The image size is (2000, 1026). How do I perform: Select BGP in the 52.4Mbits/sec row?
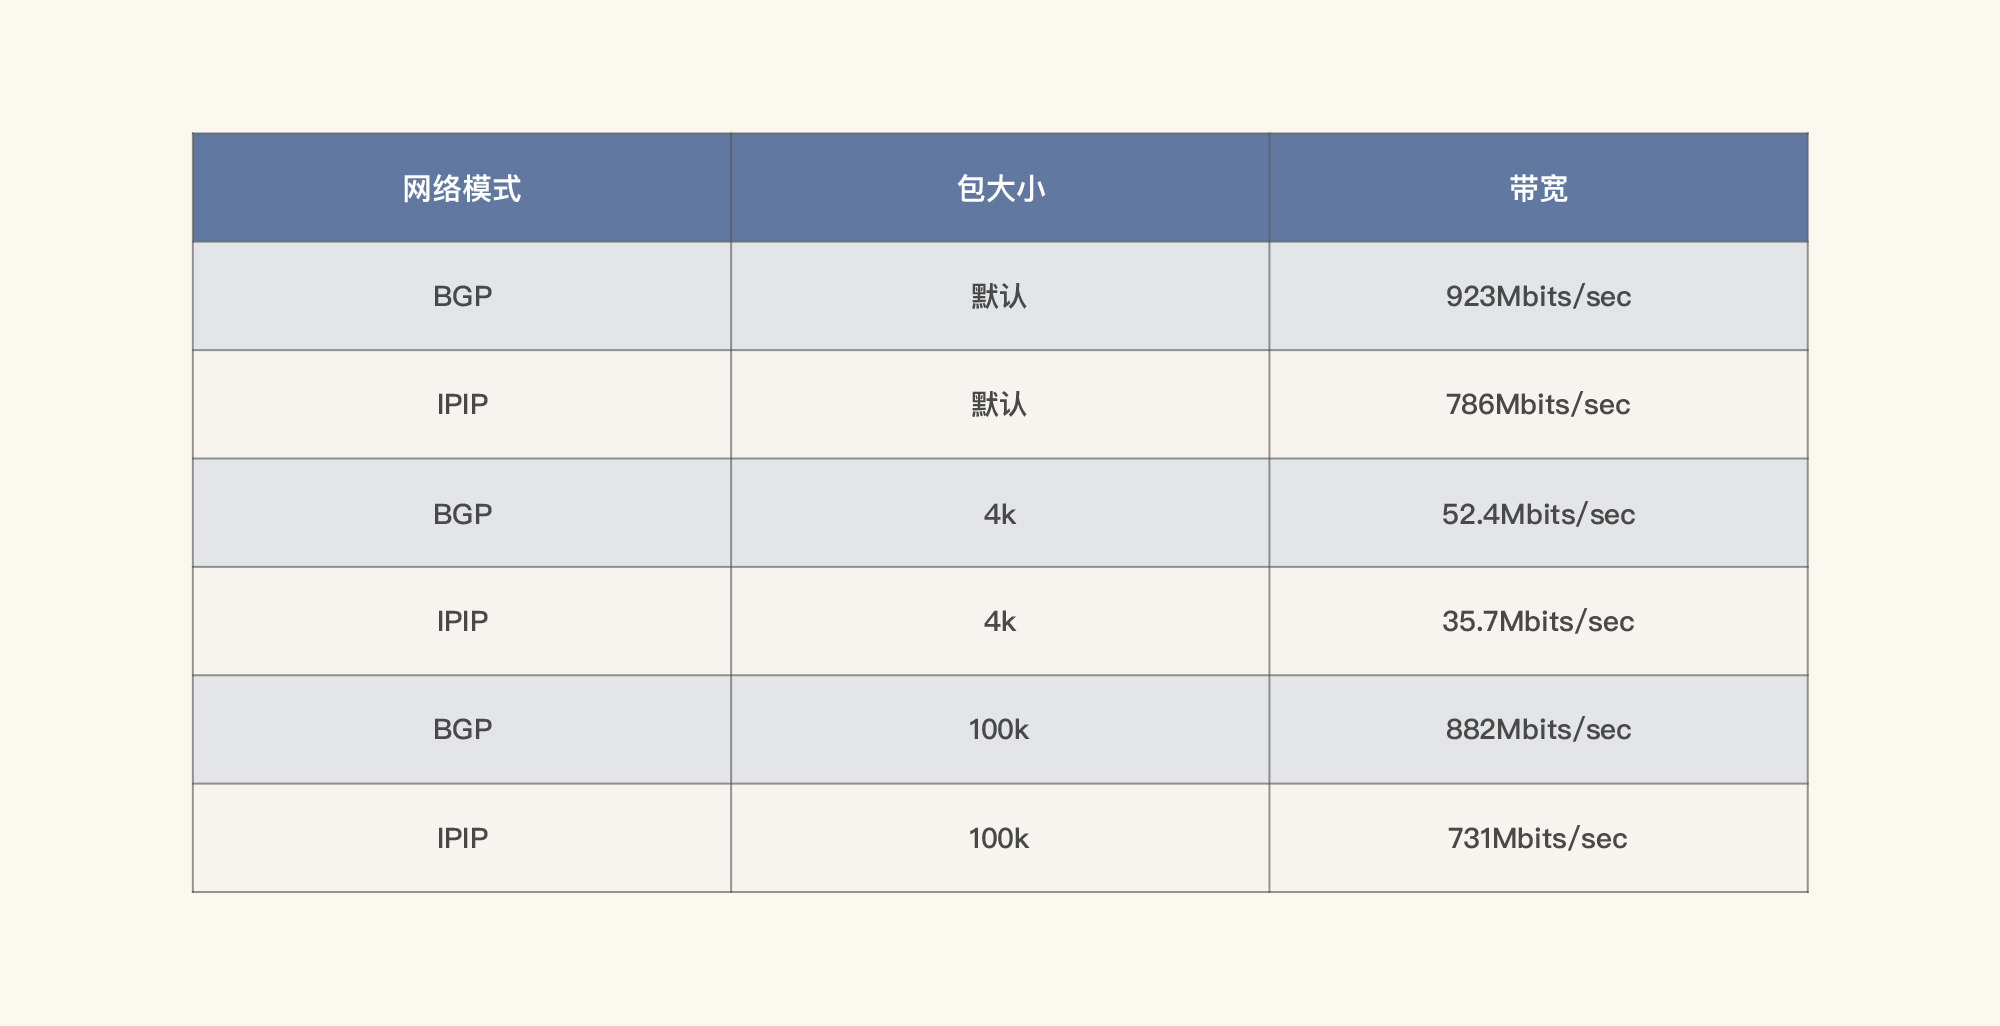coord(462,514)
